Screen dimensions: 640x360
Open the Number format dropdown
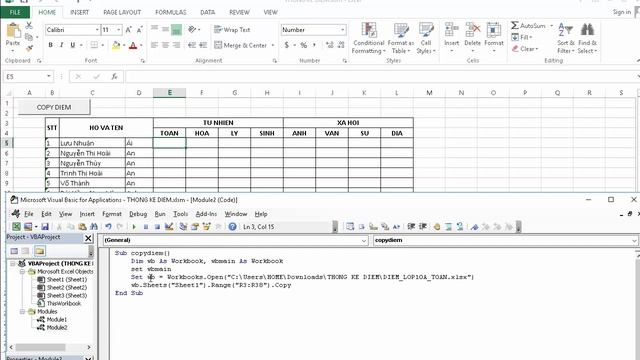[342, 30]
